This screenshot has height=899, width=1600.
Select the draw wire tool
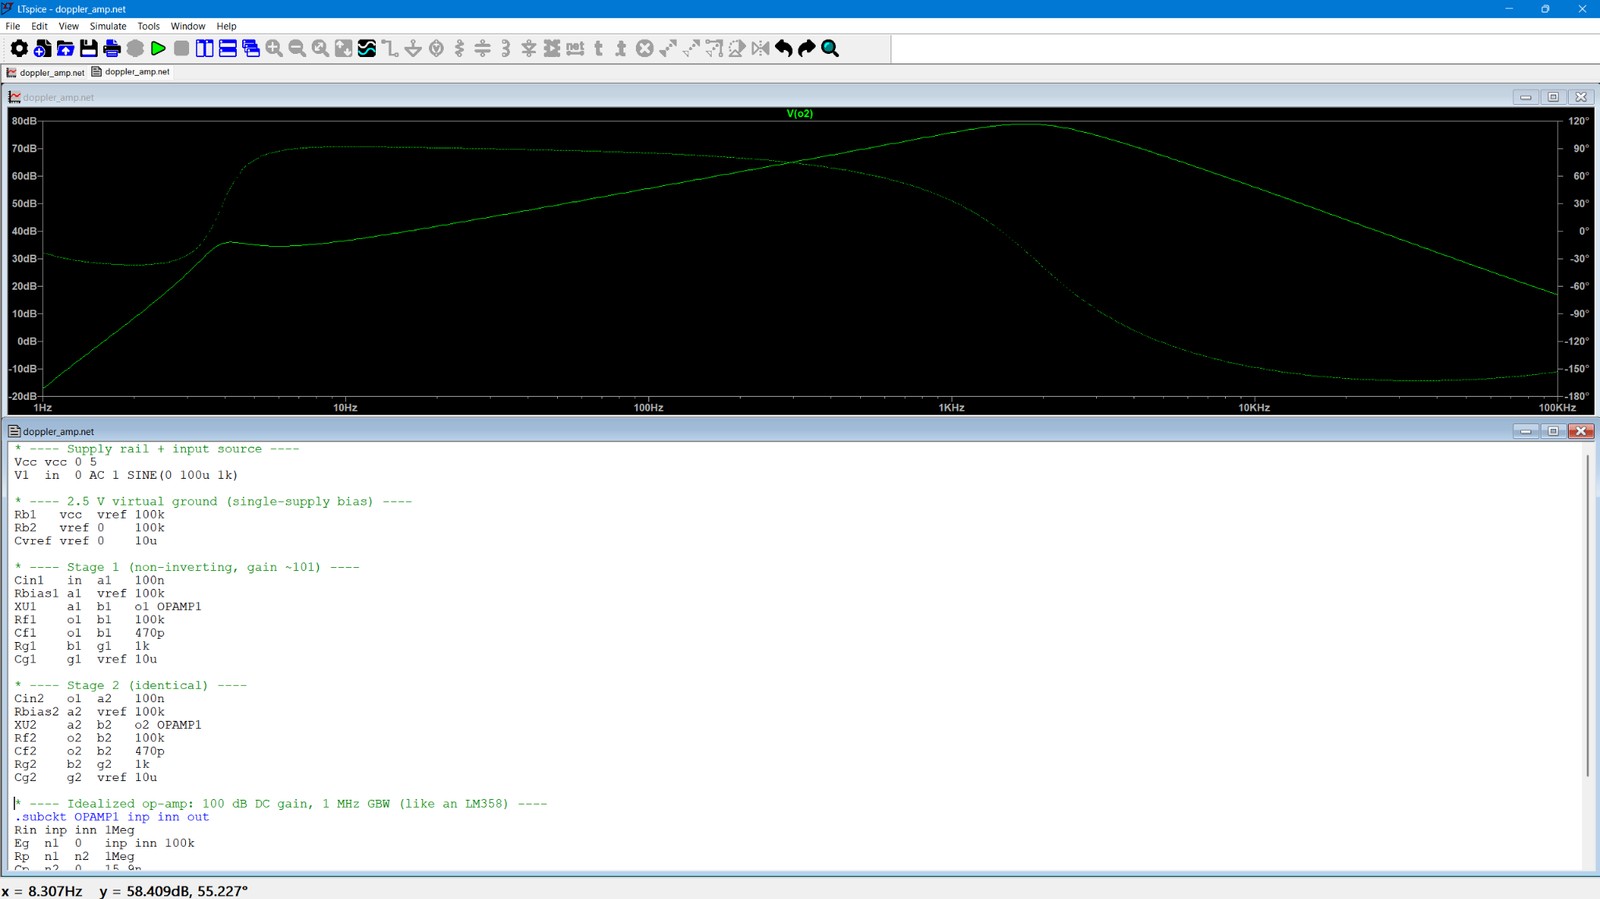pyautogui.click(x=390, y=48)
